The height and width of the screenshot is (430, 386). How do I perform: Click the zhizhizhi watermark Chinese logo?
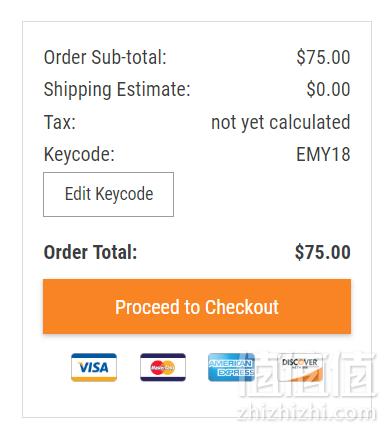(x=308, y=375)
